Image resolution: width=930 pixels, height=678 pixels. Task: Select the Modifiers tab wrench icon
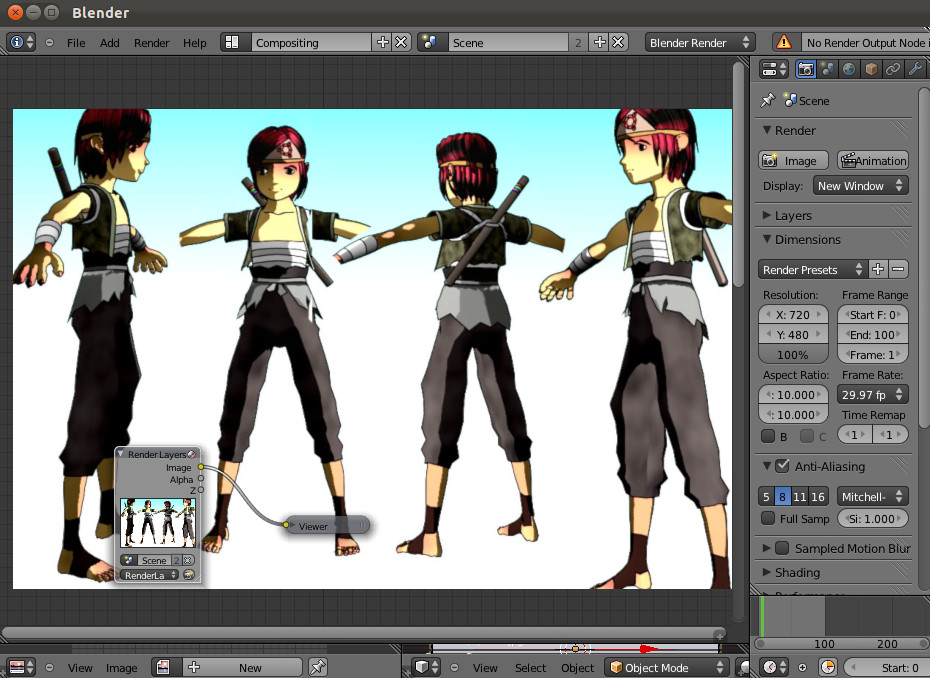click(x=915, y=69)
